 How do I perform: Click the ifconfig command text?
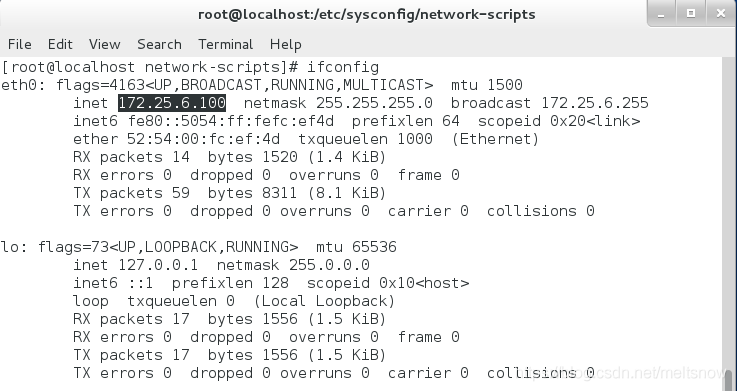(343, 67)
